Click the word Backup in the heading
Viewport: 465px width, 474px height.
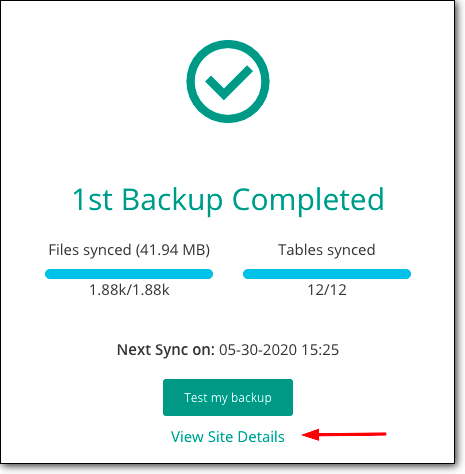[x=172, y=200]
